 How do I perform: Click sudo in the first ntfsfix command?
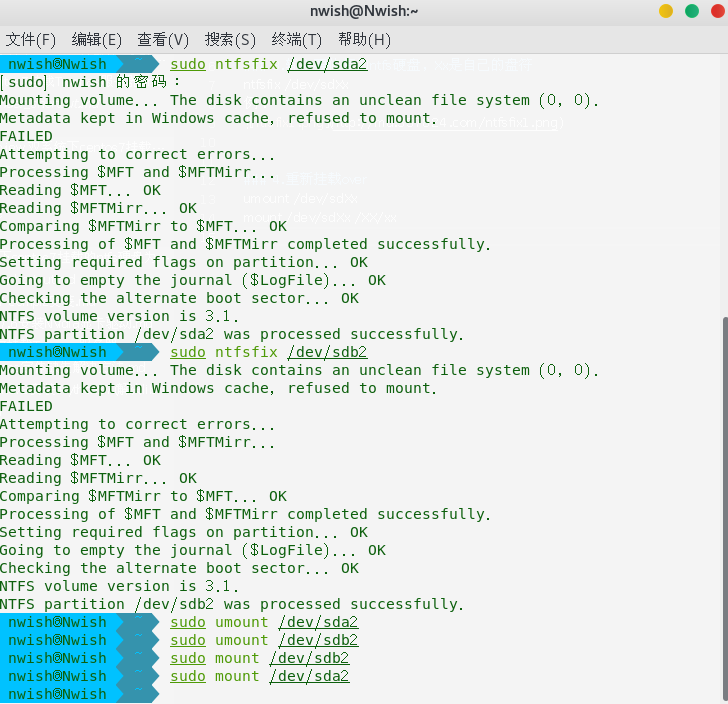[x=188, y=64]
